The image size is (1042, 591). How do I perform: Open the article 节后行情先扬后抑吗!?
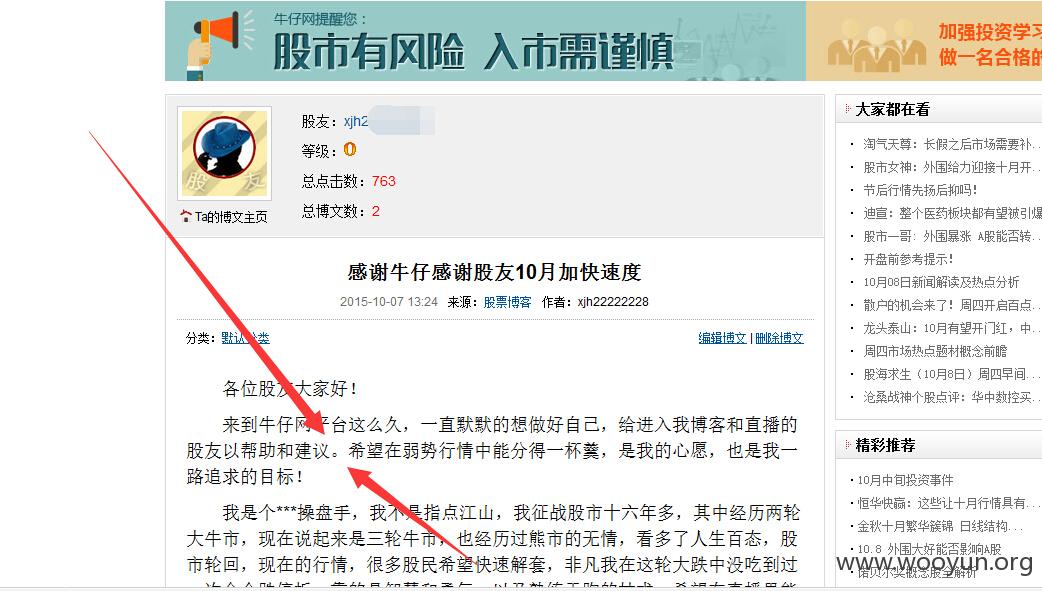(920, 190)
